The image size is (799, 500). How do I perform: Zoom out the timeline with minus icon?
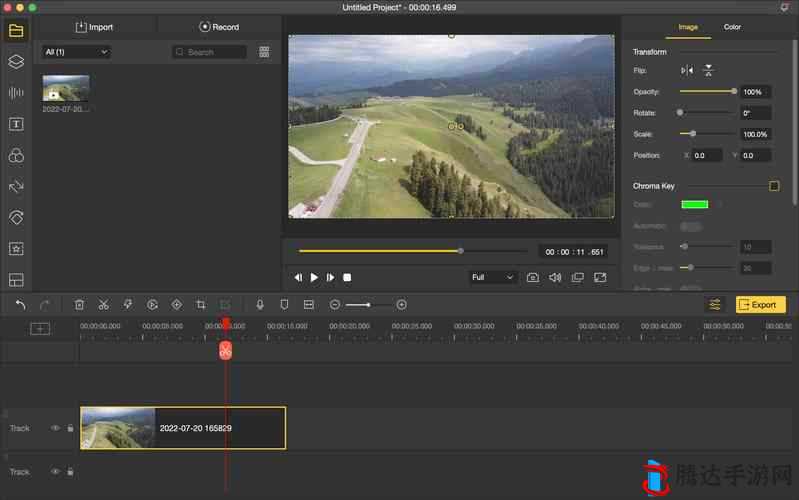click(335, 305)
